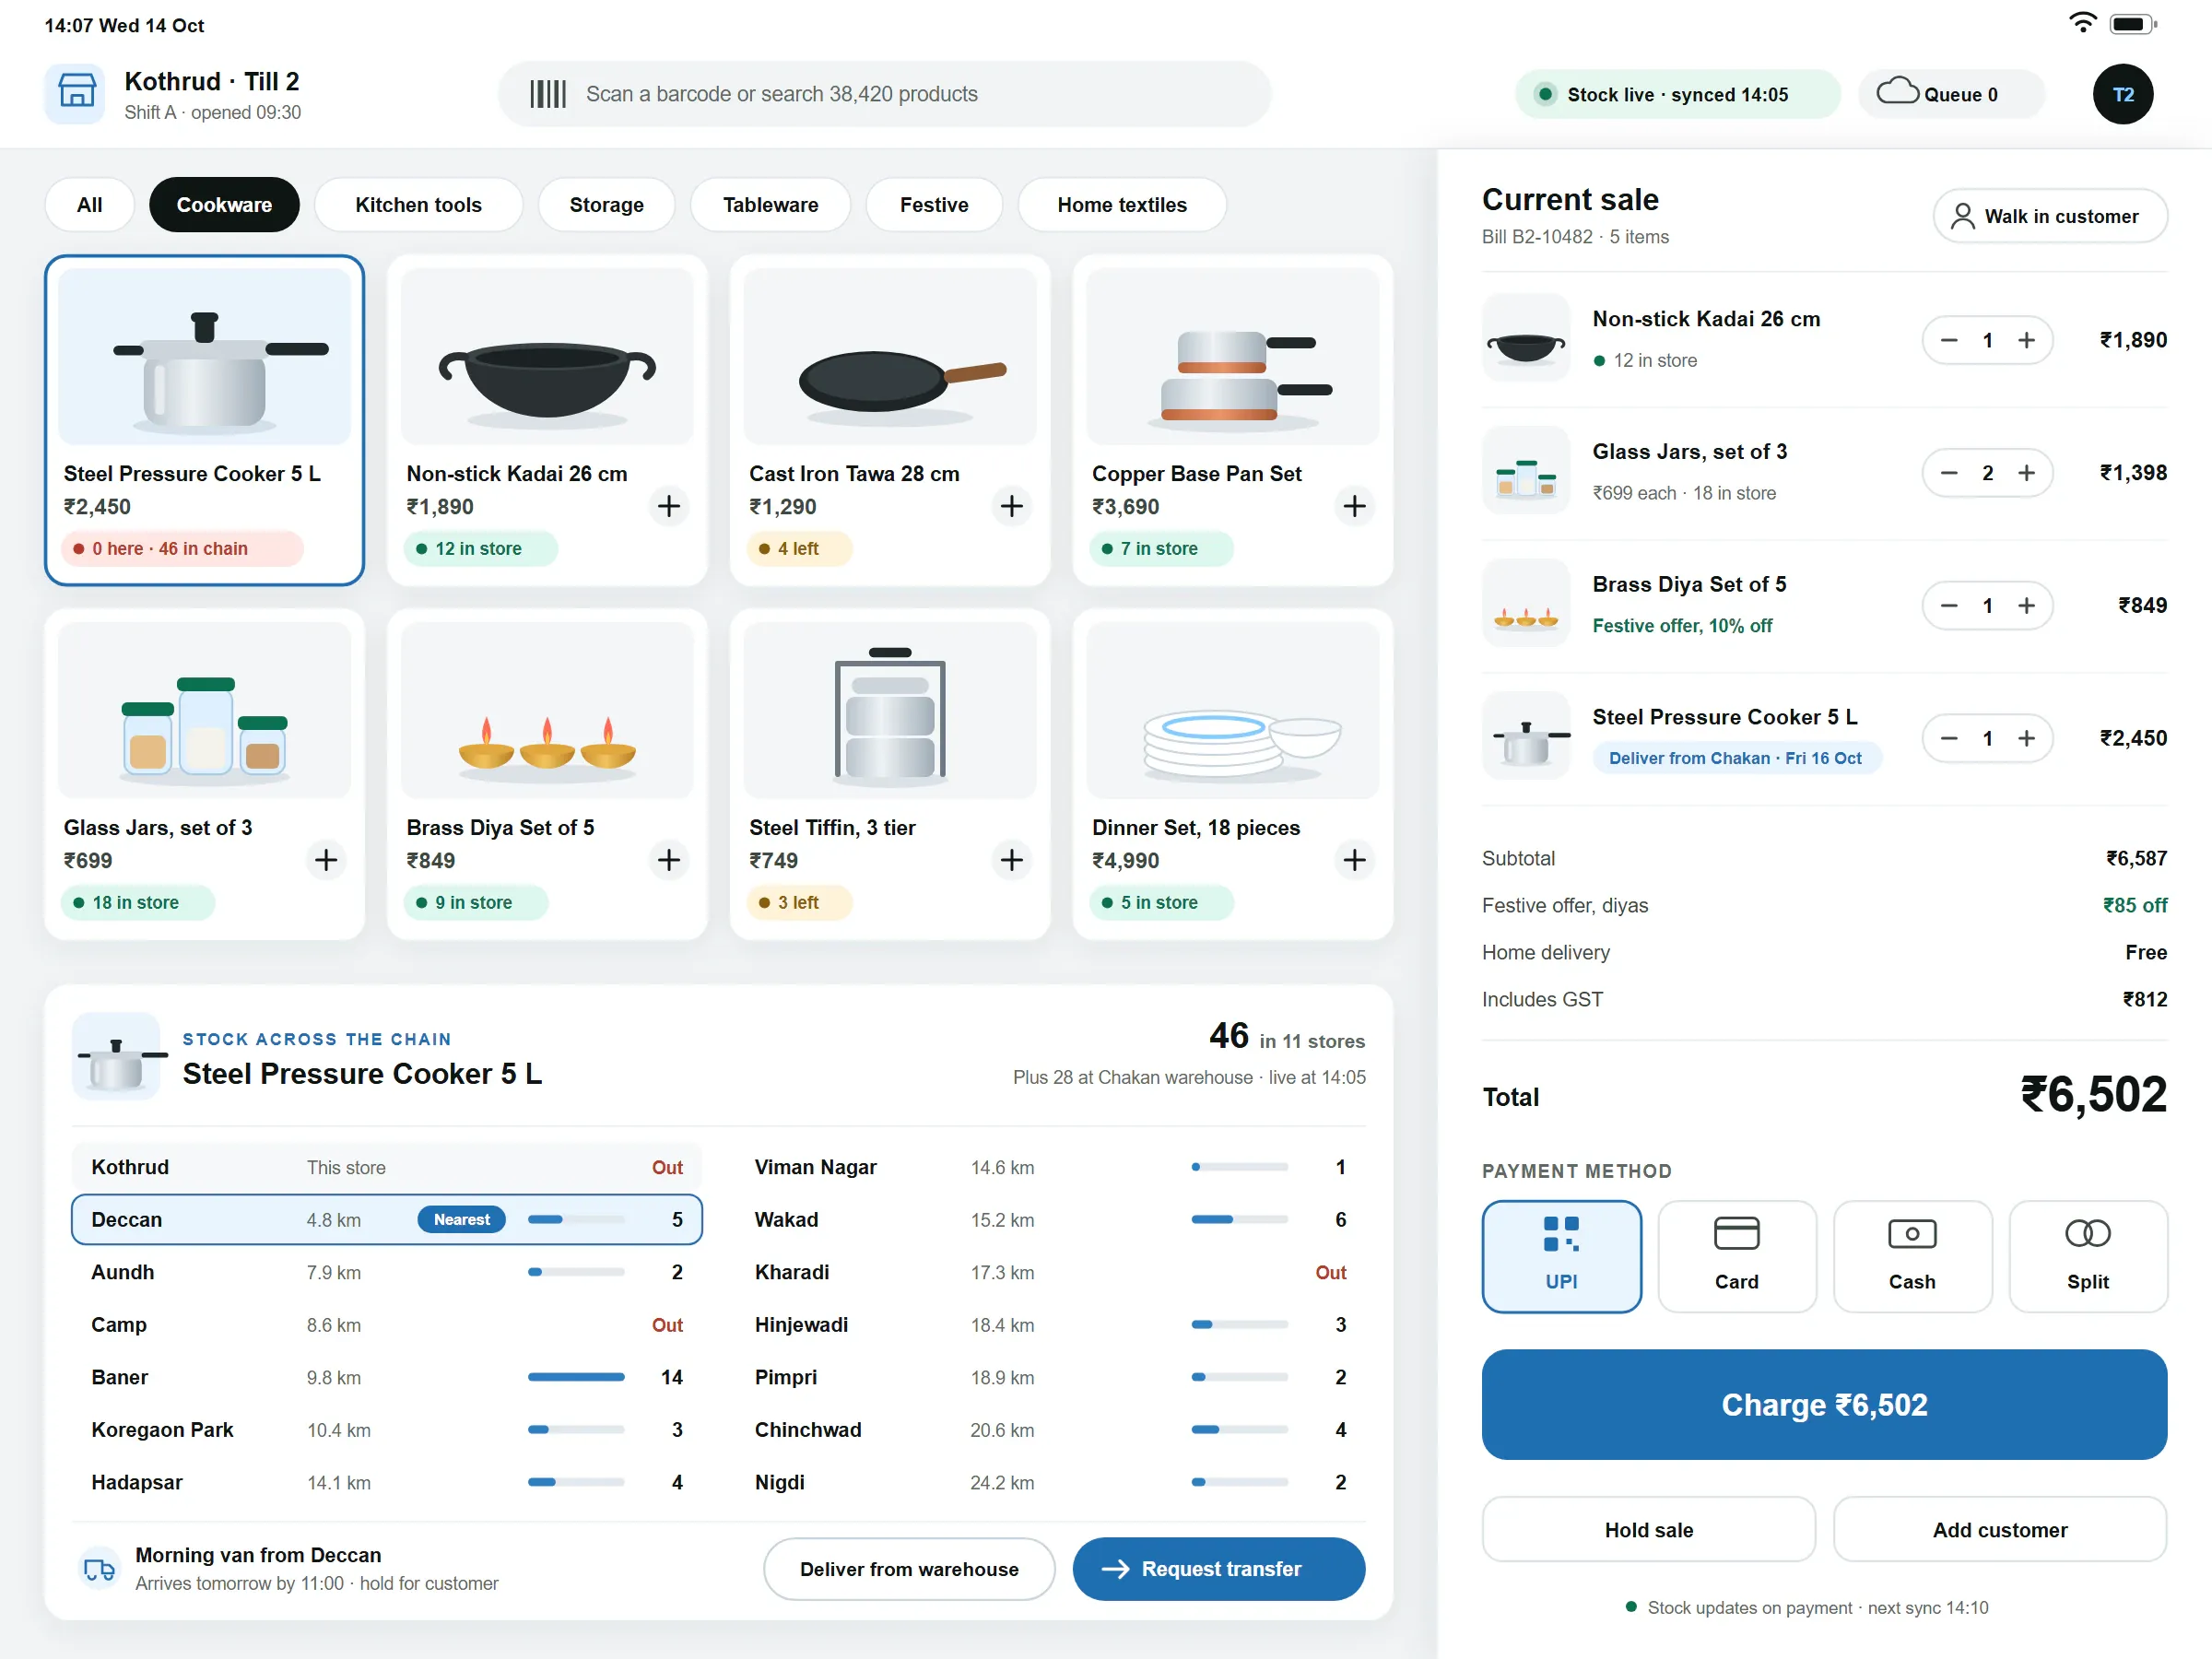
Task: Tap the Deliver from Chakan delivery tag
Action: [x=1736, y=758]
